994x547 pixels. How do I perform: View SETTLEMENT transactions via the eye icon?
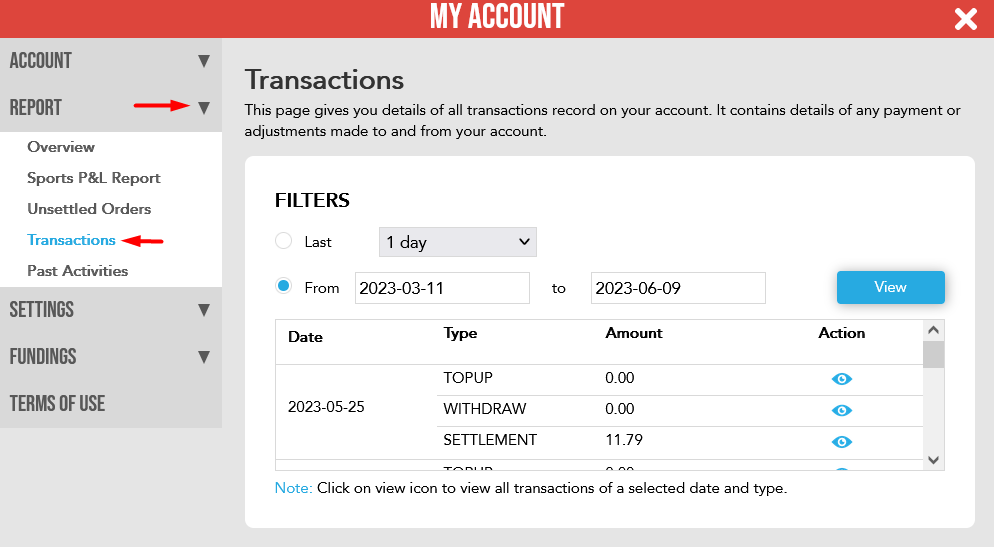[x=841, y=442]
